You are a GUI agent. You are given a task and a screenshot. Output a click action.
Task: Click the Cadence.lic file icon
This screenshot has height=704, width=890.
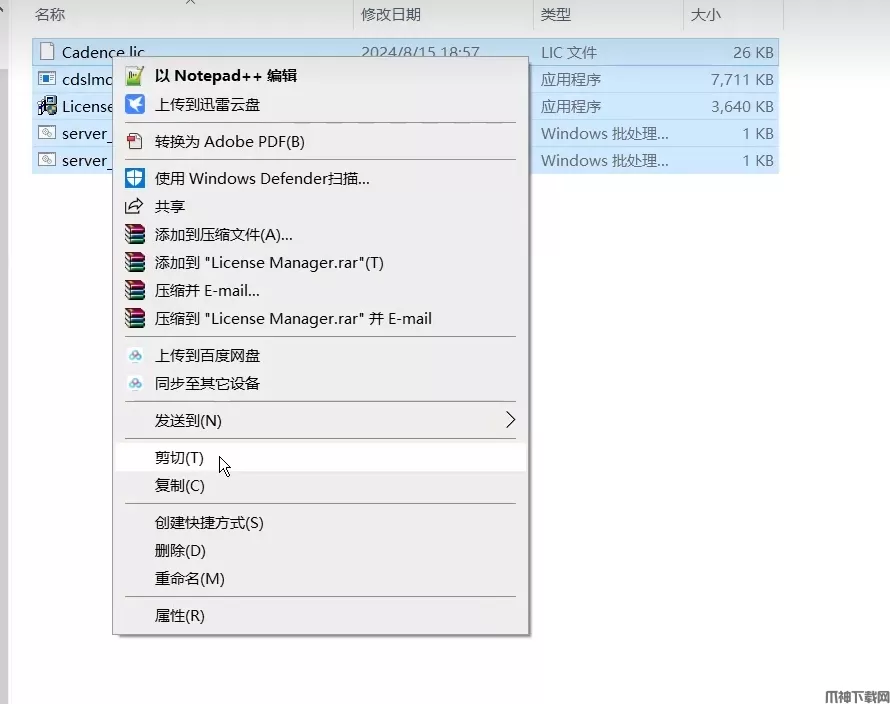(x=47, y=52)
